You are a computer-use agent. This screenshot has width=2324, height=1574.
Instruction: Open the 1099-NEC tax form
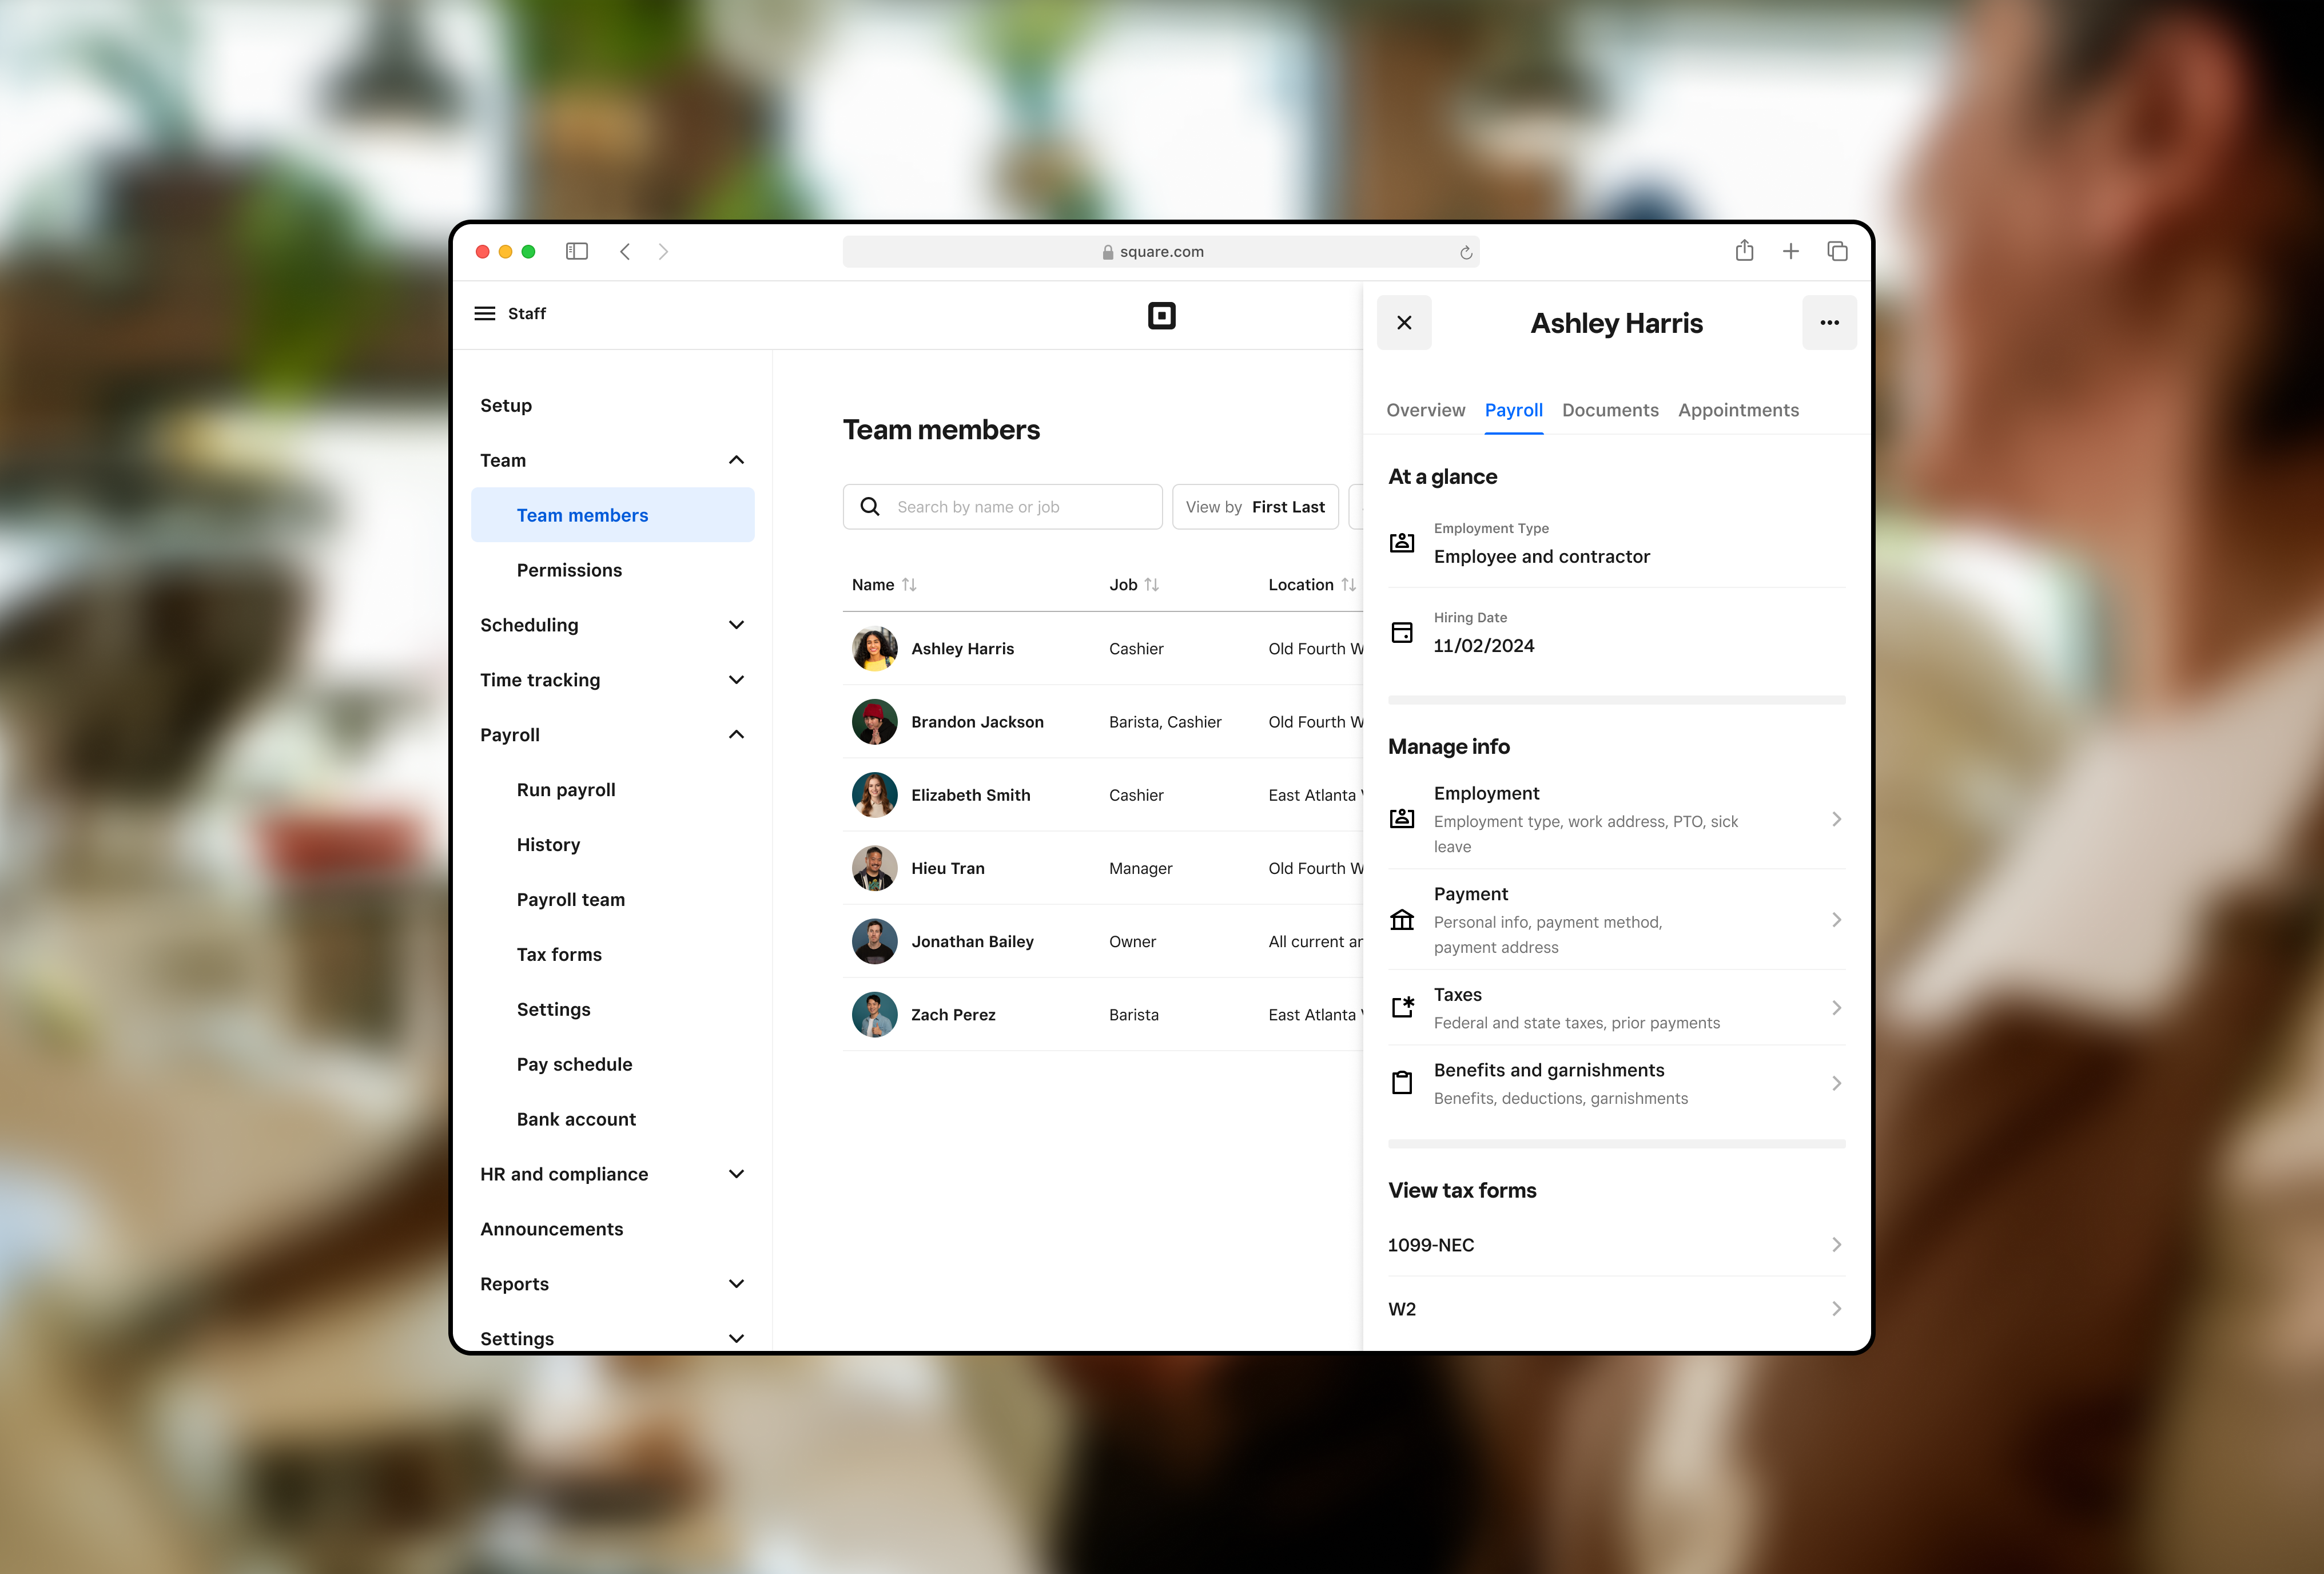click(1616, 1244)
